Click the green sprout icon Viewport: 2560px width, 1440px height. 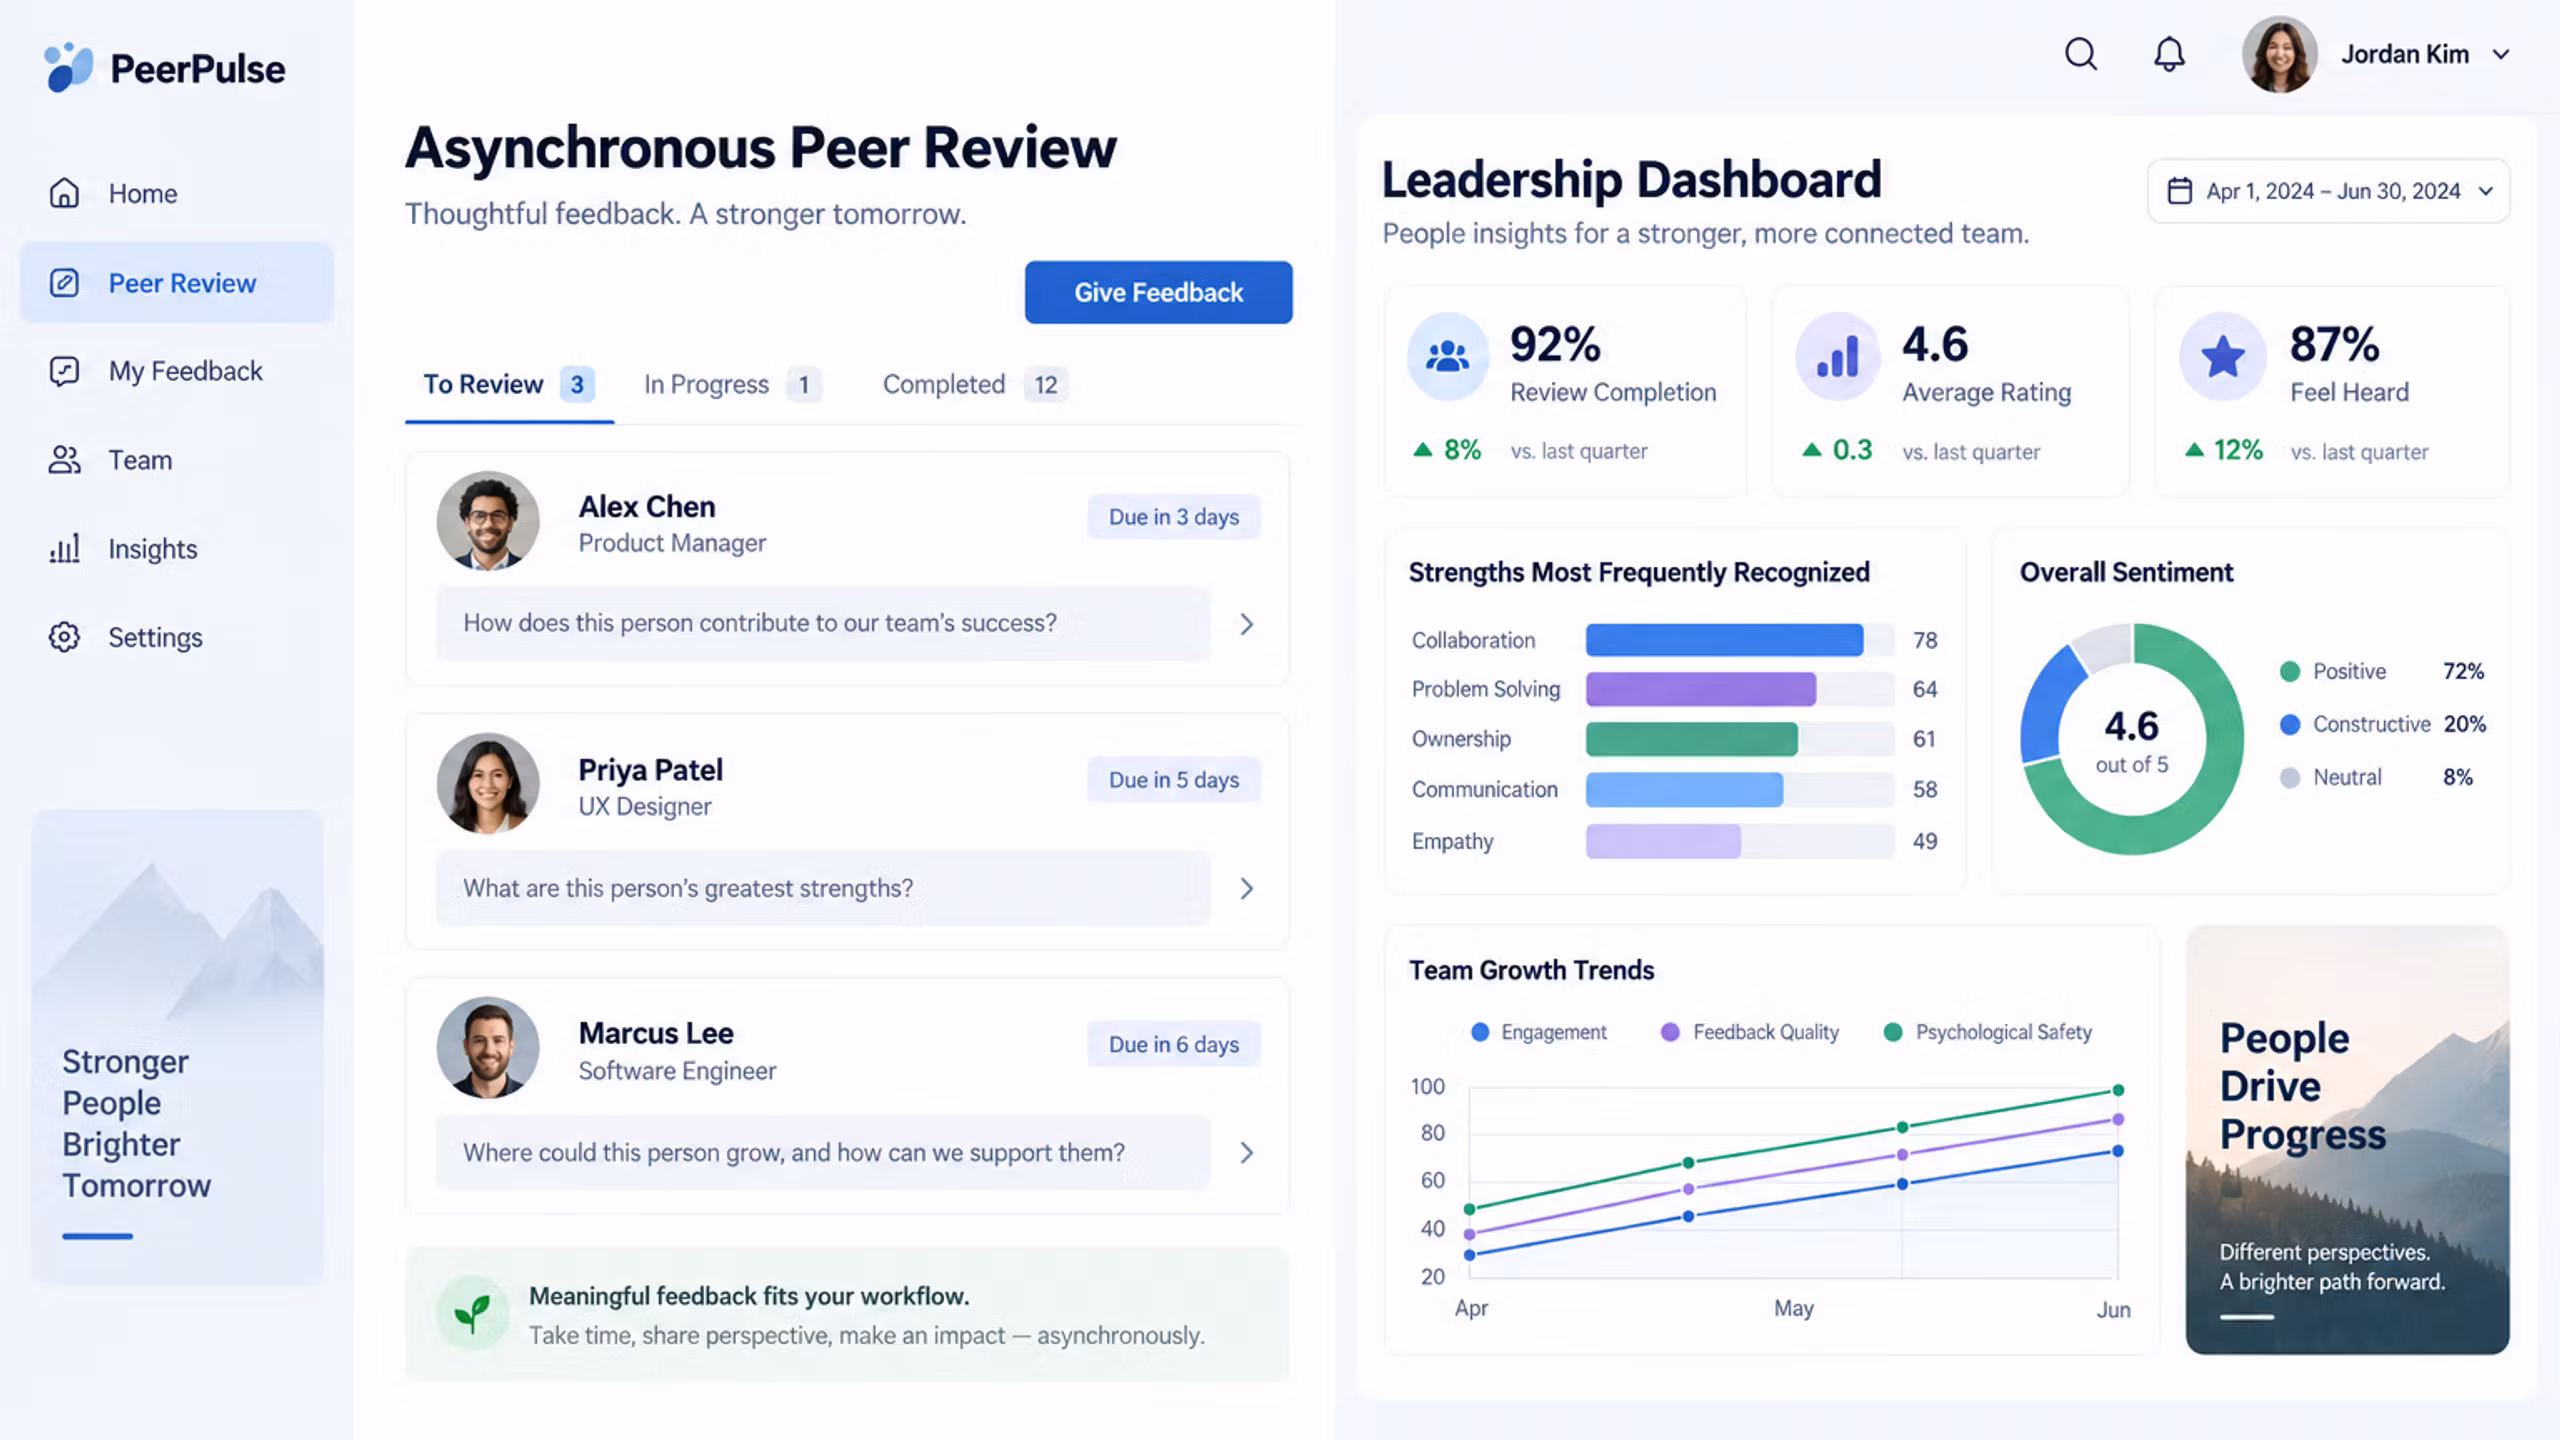pos(472,1312)
